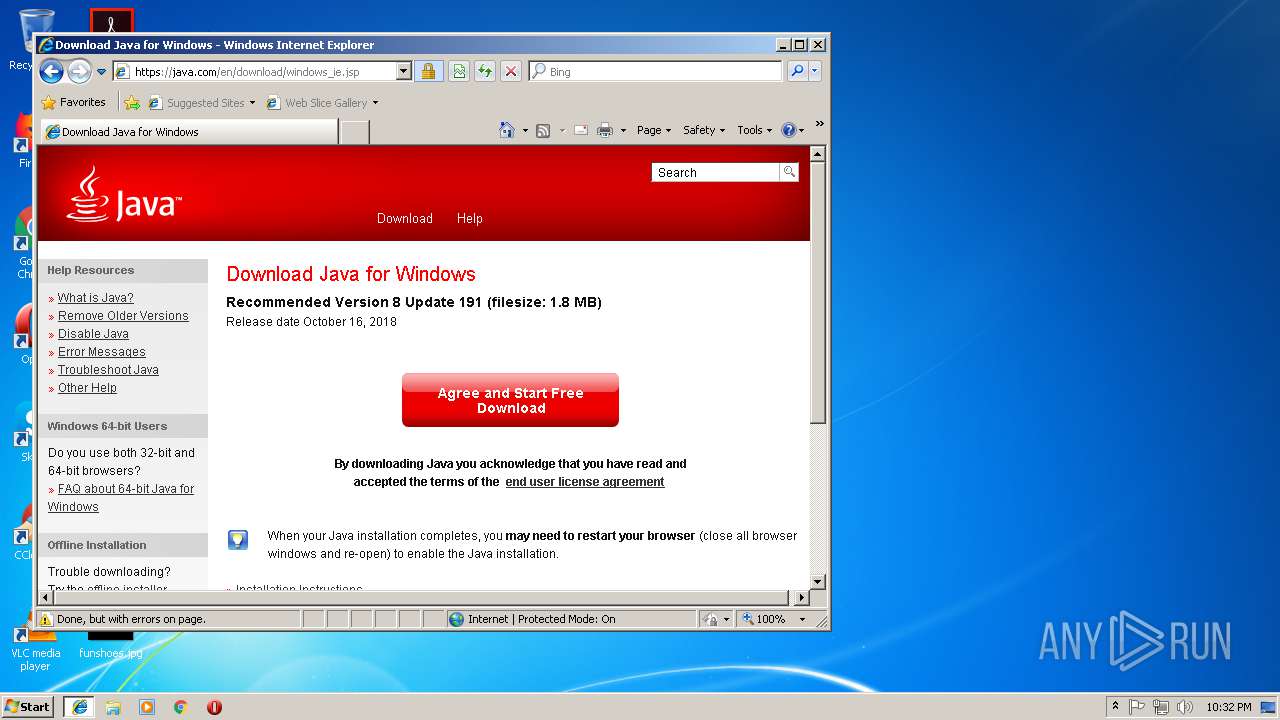Expand the address bar autocomplete dropdown
Viewport: 1280px width, 720px height.
[x=404, y=72]
